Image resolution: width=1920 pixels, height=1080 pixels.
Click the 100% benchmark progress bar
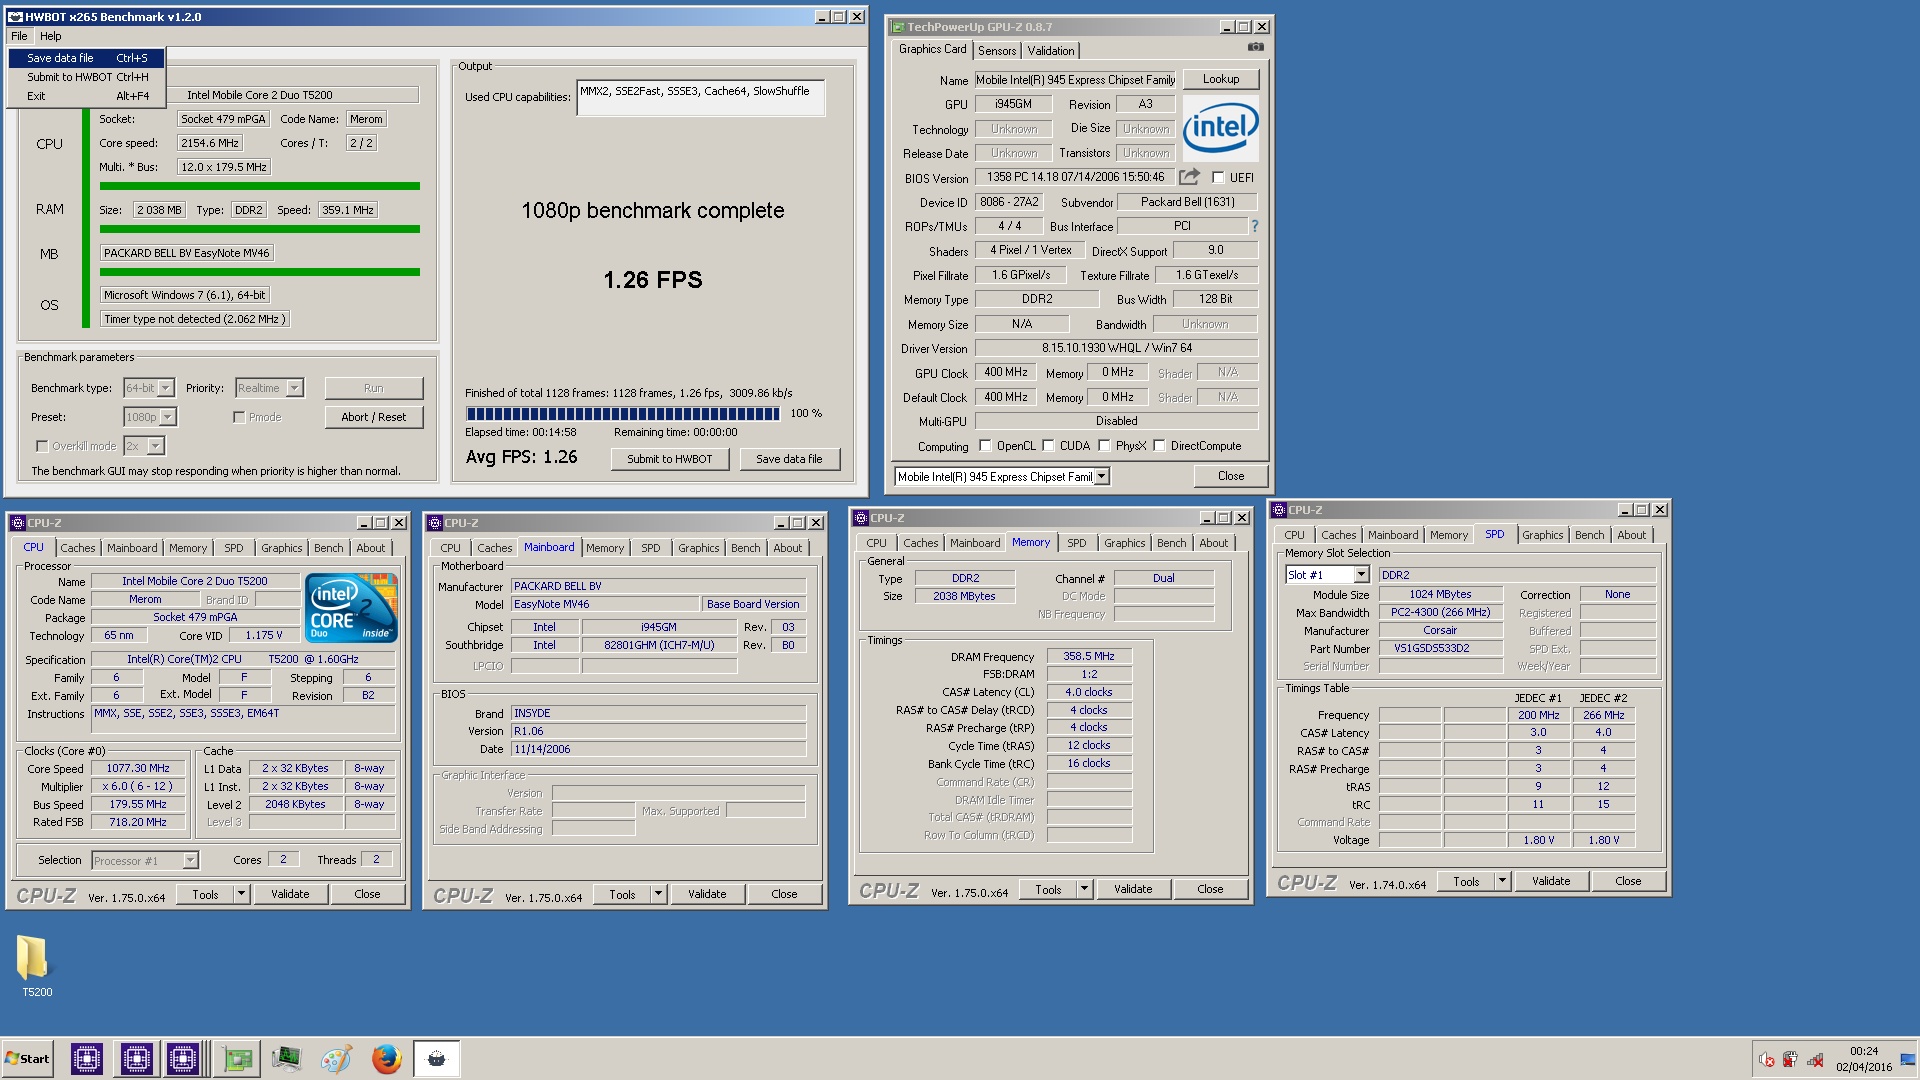click(622, 414)
